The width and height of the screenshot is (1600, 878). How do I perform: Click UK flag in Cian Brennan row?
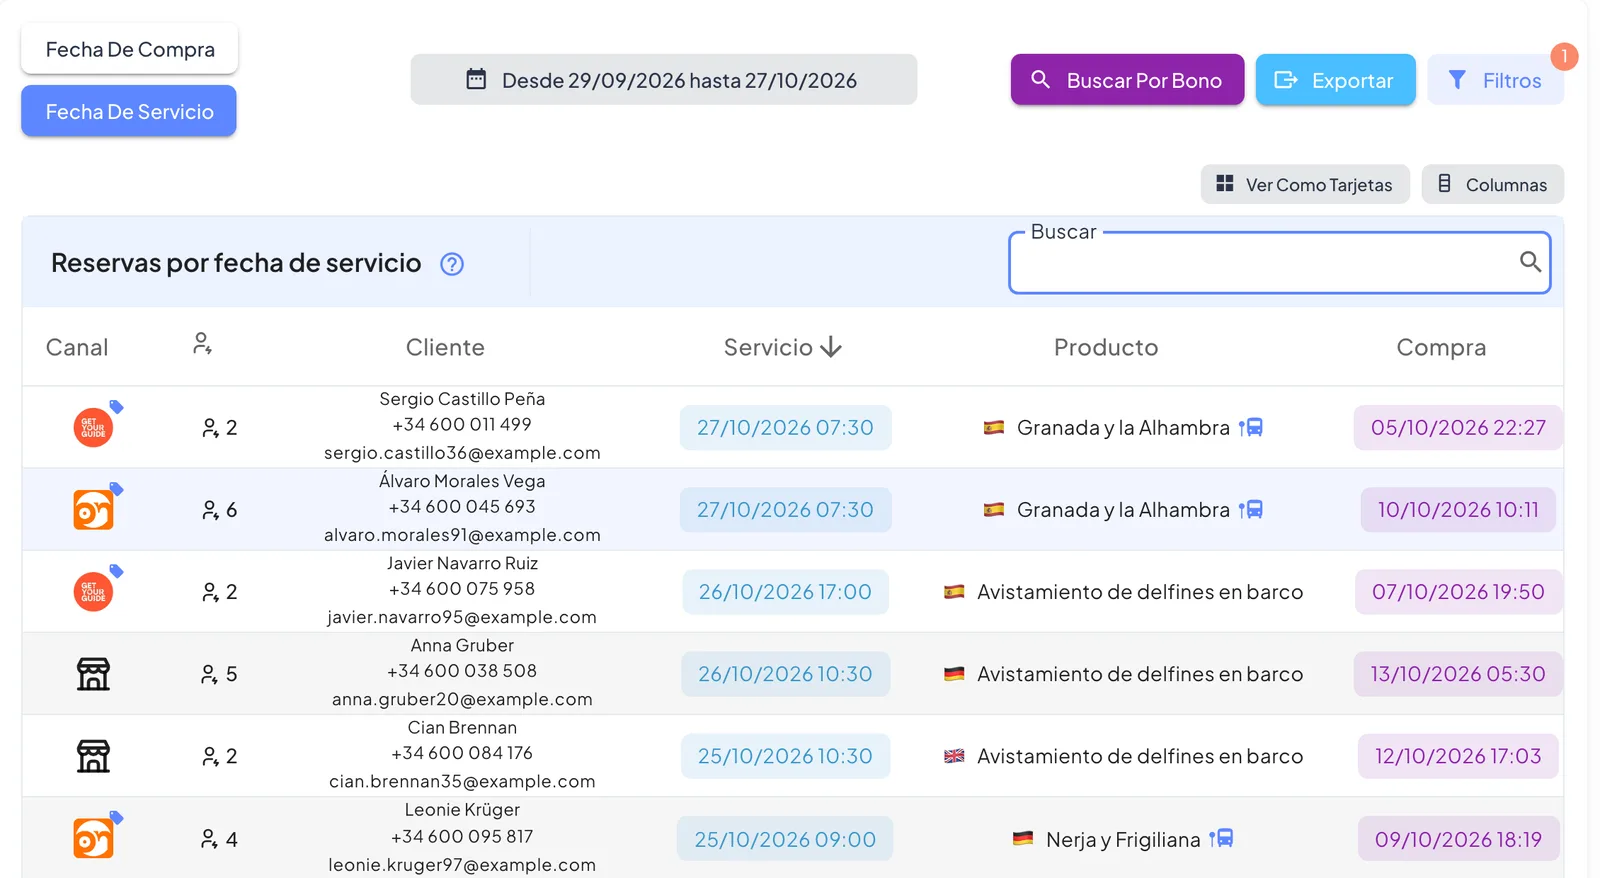pyautogui.click(x=954, y=756)
